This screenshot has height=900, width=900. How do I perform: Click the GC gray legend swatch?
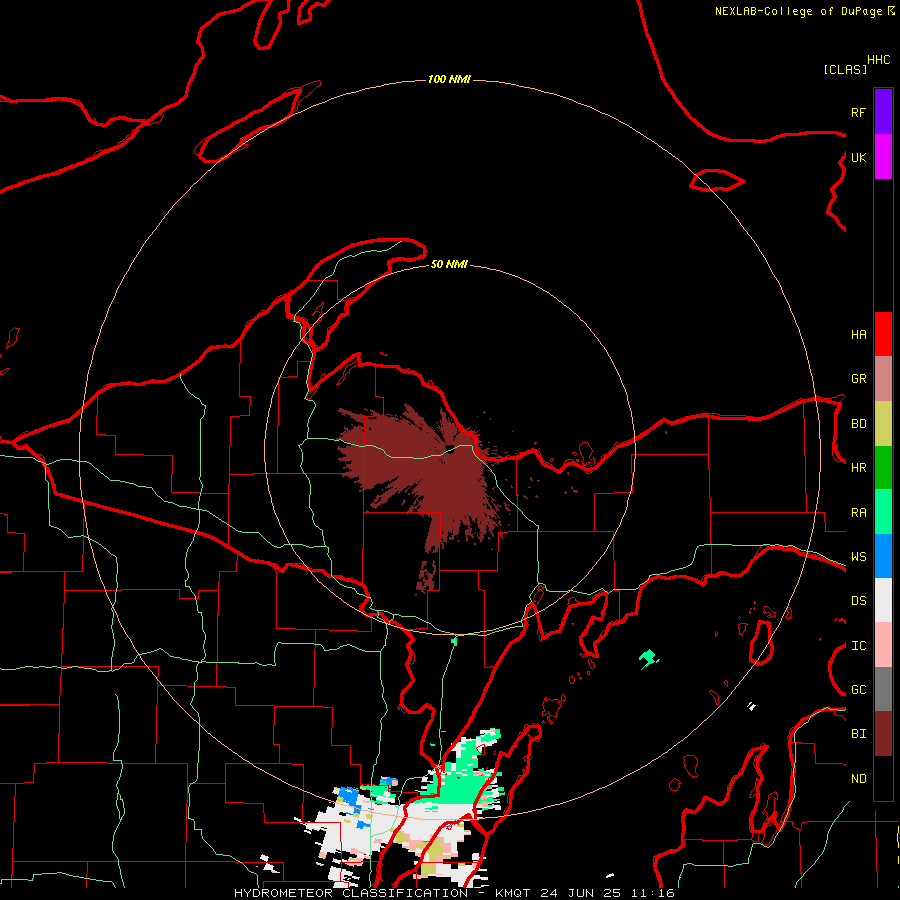(883, 689)
